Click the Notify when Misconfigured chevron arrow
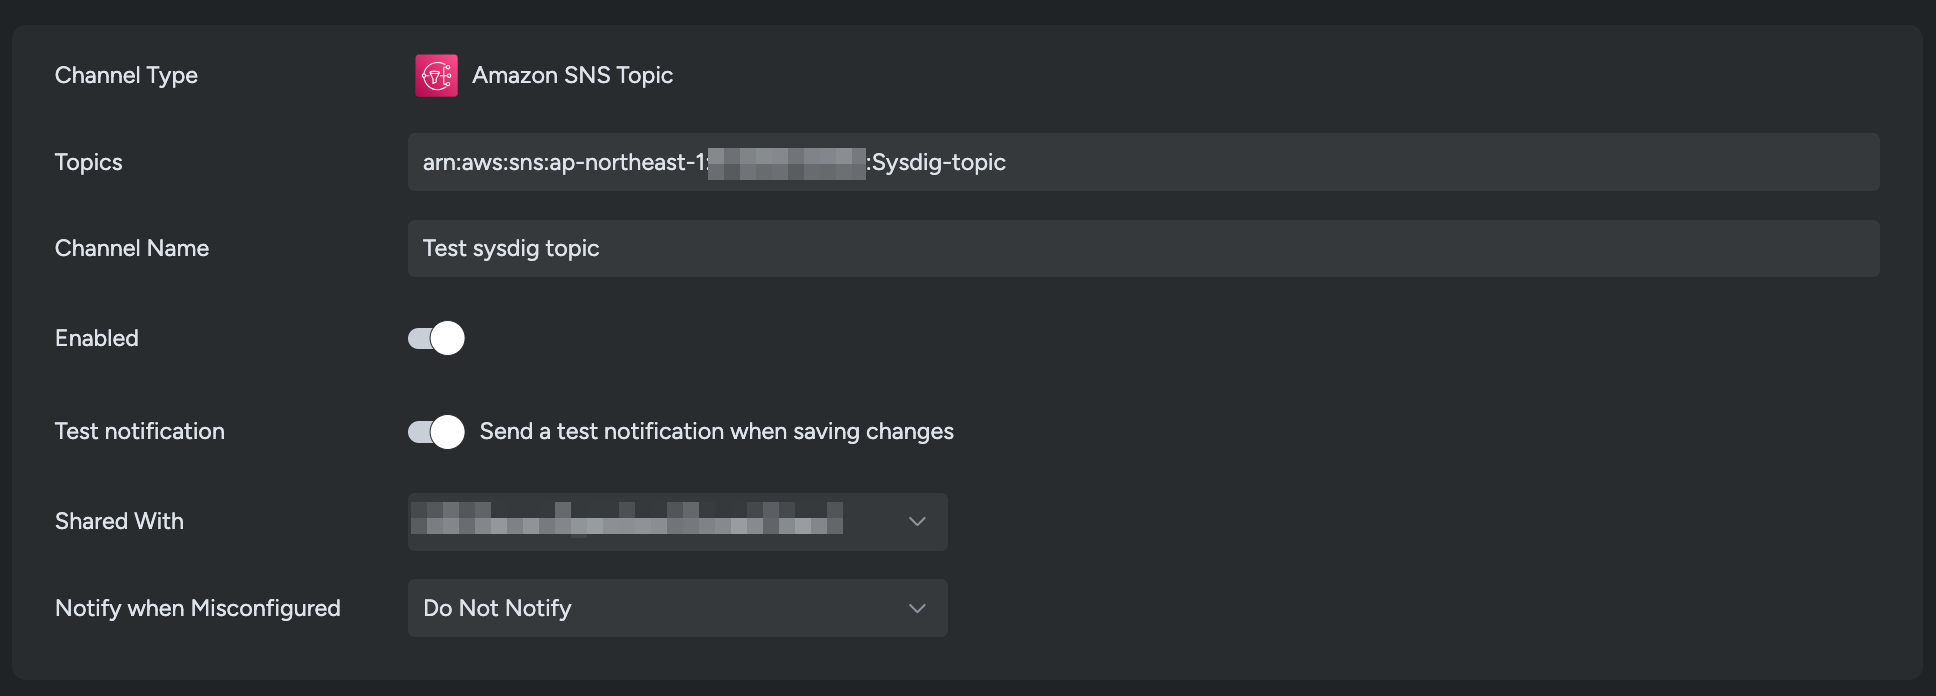This screenshot has width=1936, height=696. 917,608
